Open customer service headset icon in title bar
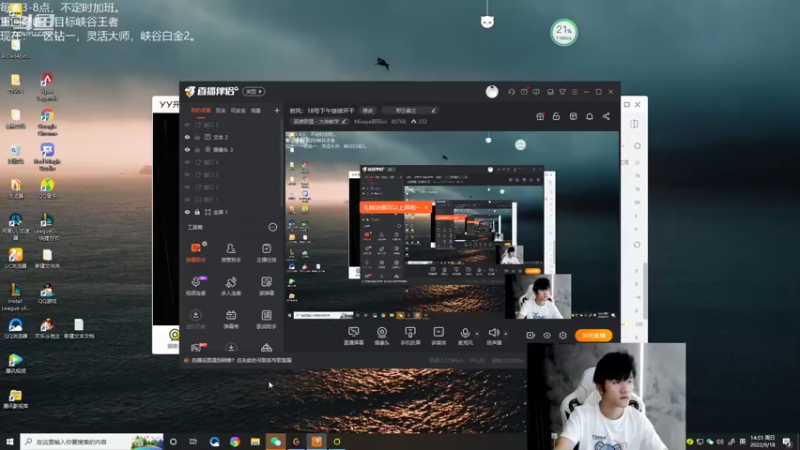The height and width of the screenshot is (450, 800). click(x=511, y=92)
